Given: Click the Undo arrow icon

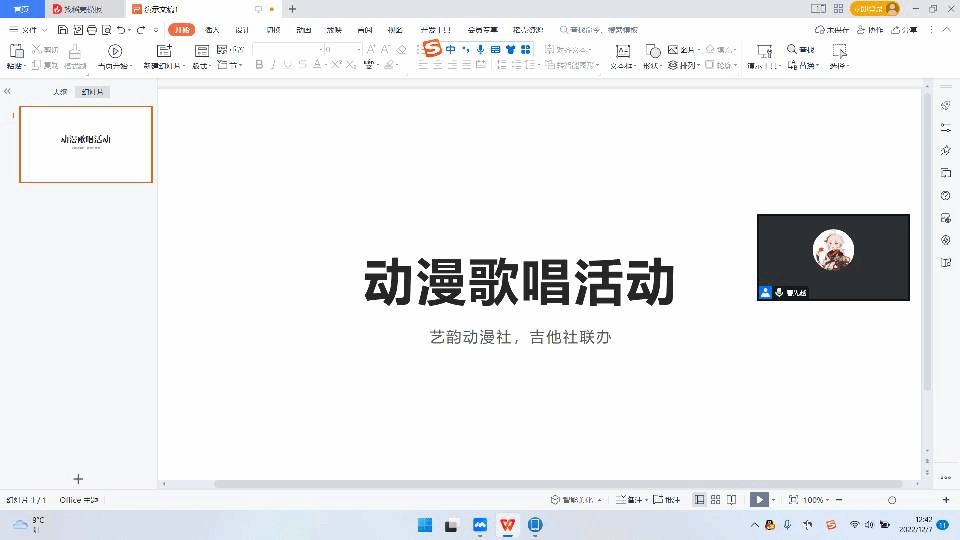Looking at the screenshot, I should point(121,30).
